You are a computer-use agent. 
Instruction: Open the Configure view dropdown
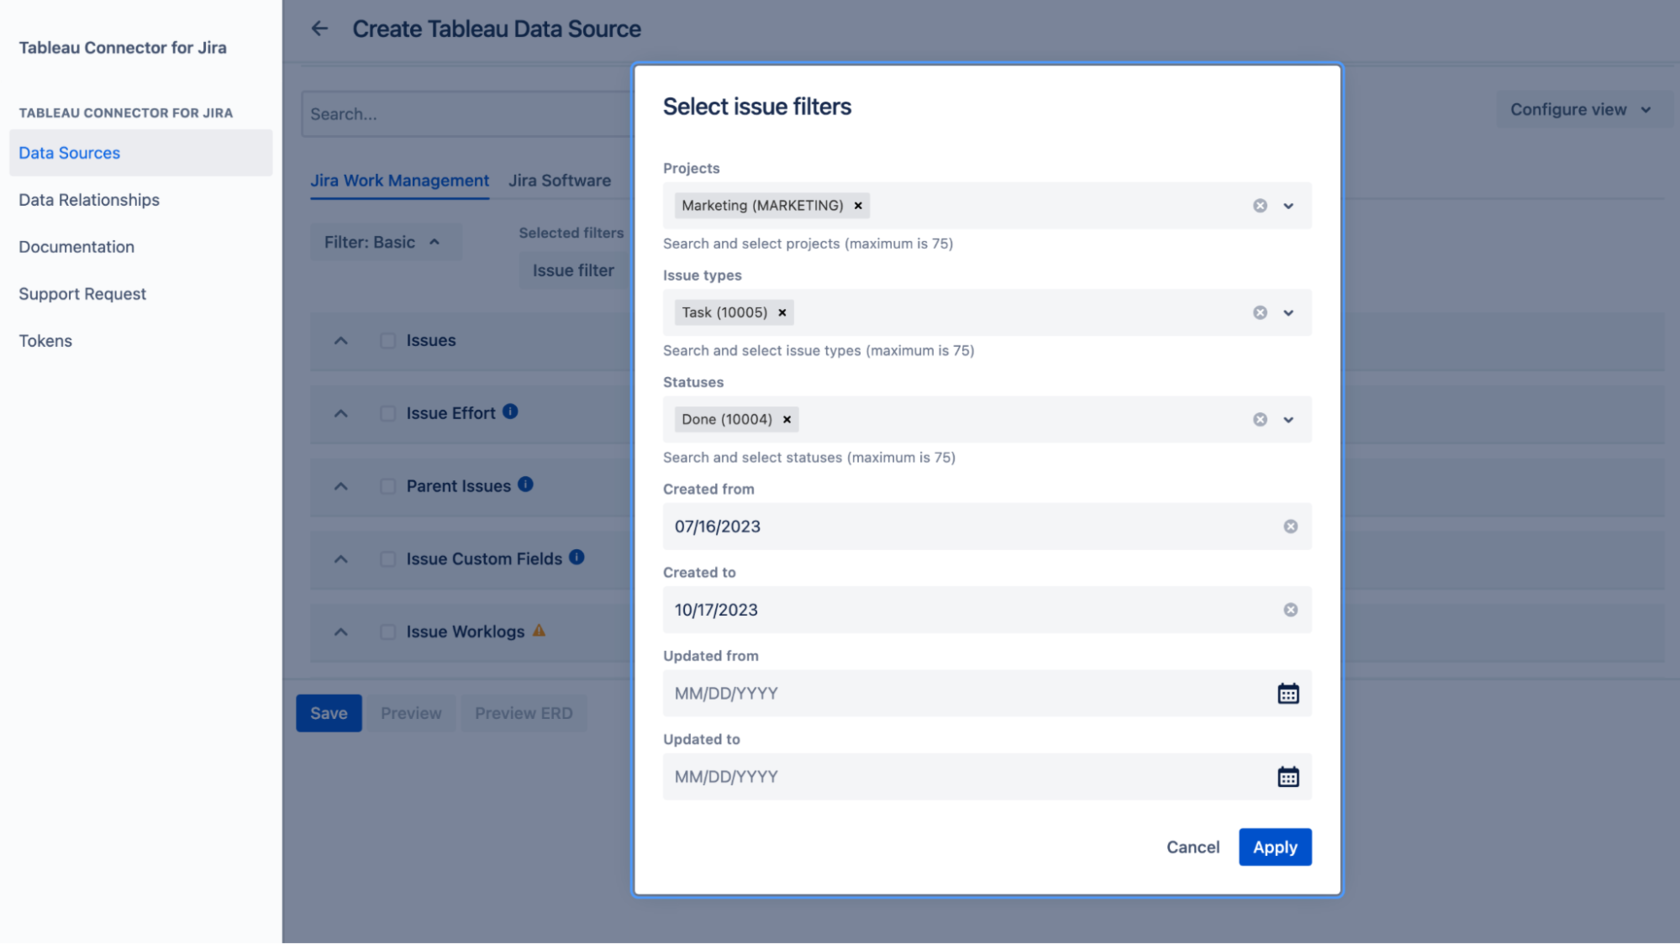coord(1582,109)
